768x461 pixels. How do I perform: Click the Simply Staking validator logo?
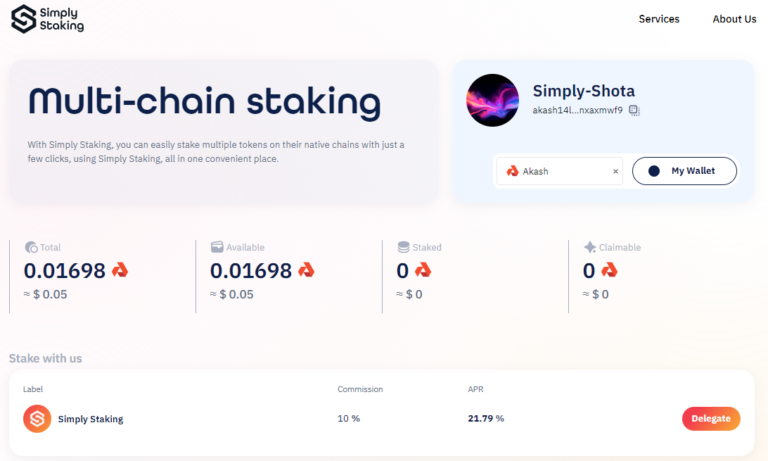pyautogui.click(x=37, y=419)
